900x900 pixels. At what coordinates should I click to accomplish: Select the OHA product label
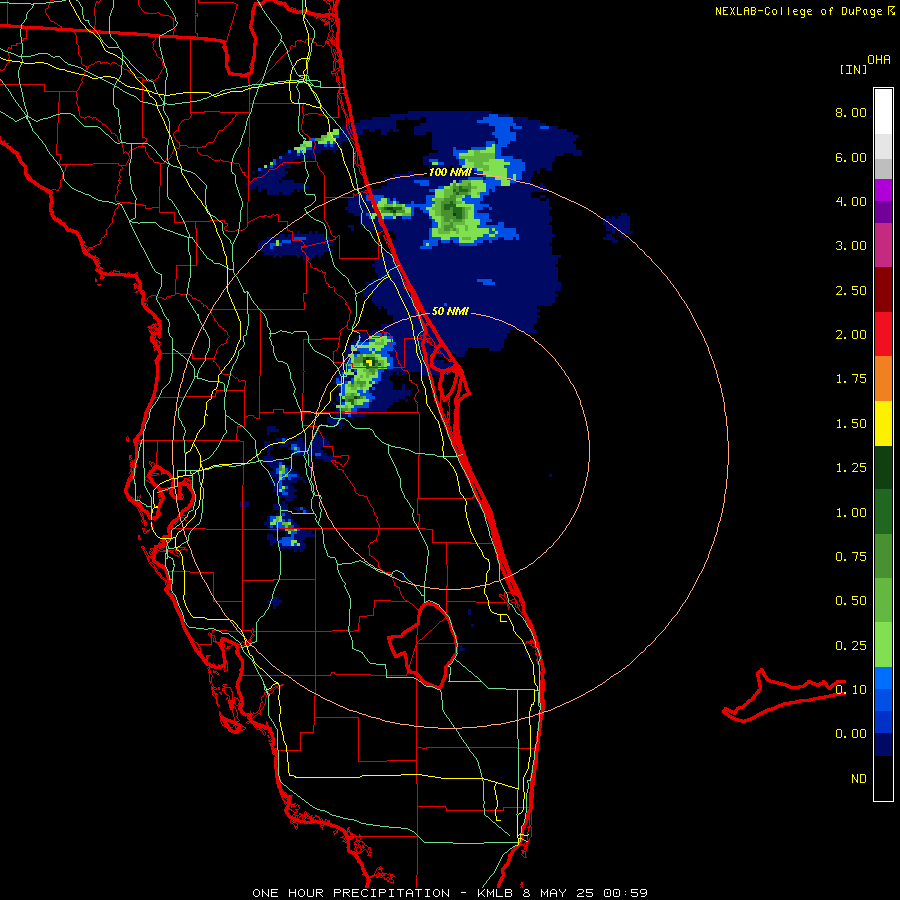click(x=879, y=60)
